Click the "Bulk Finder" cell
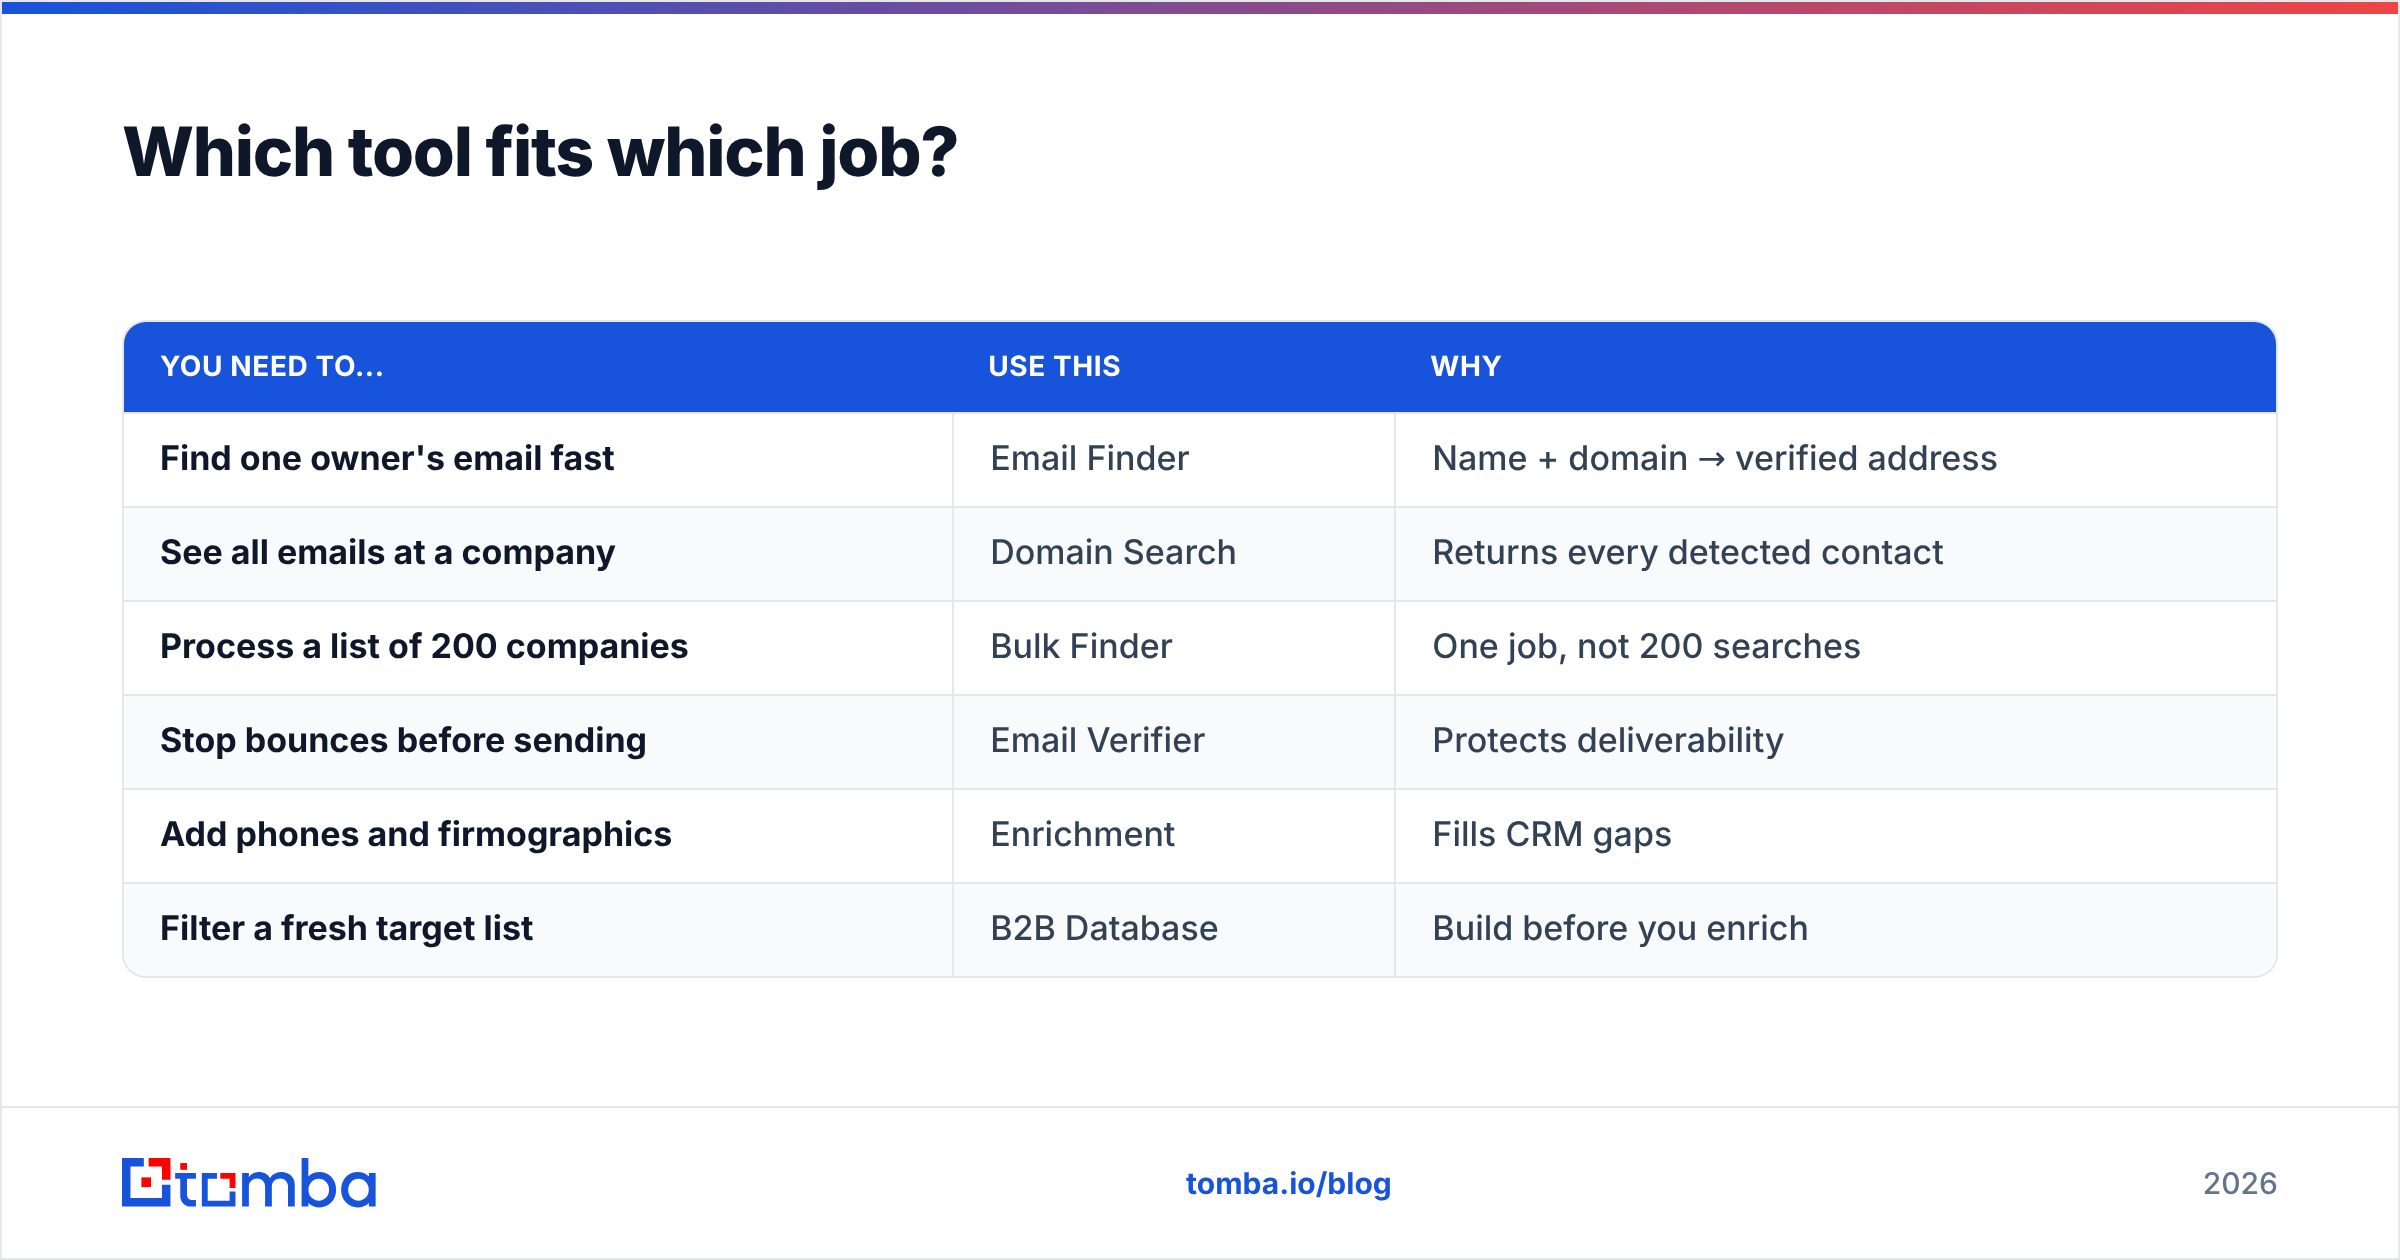 [1174, 647]
